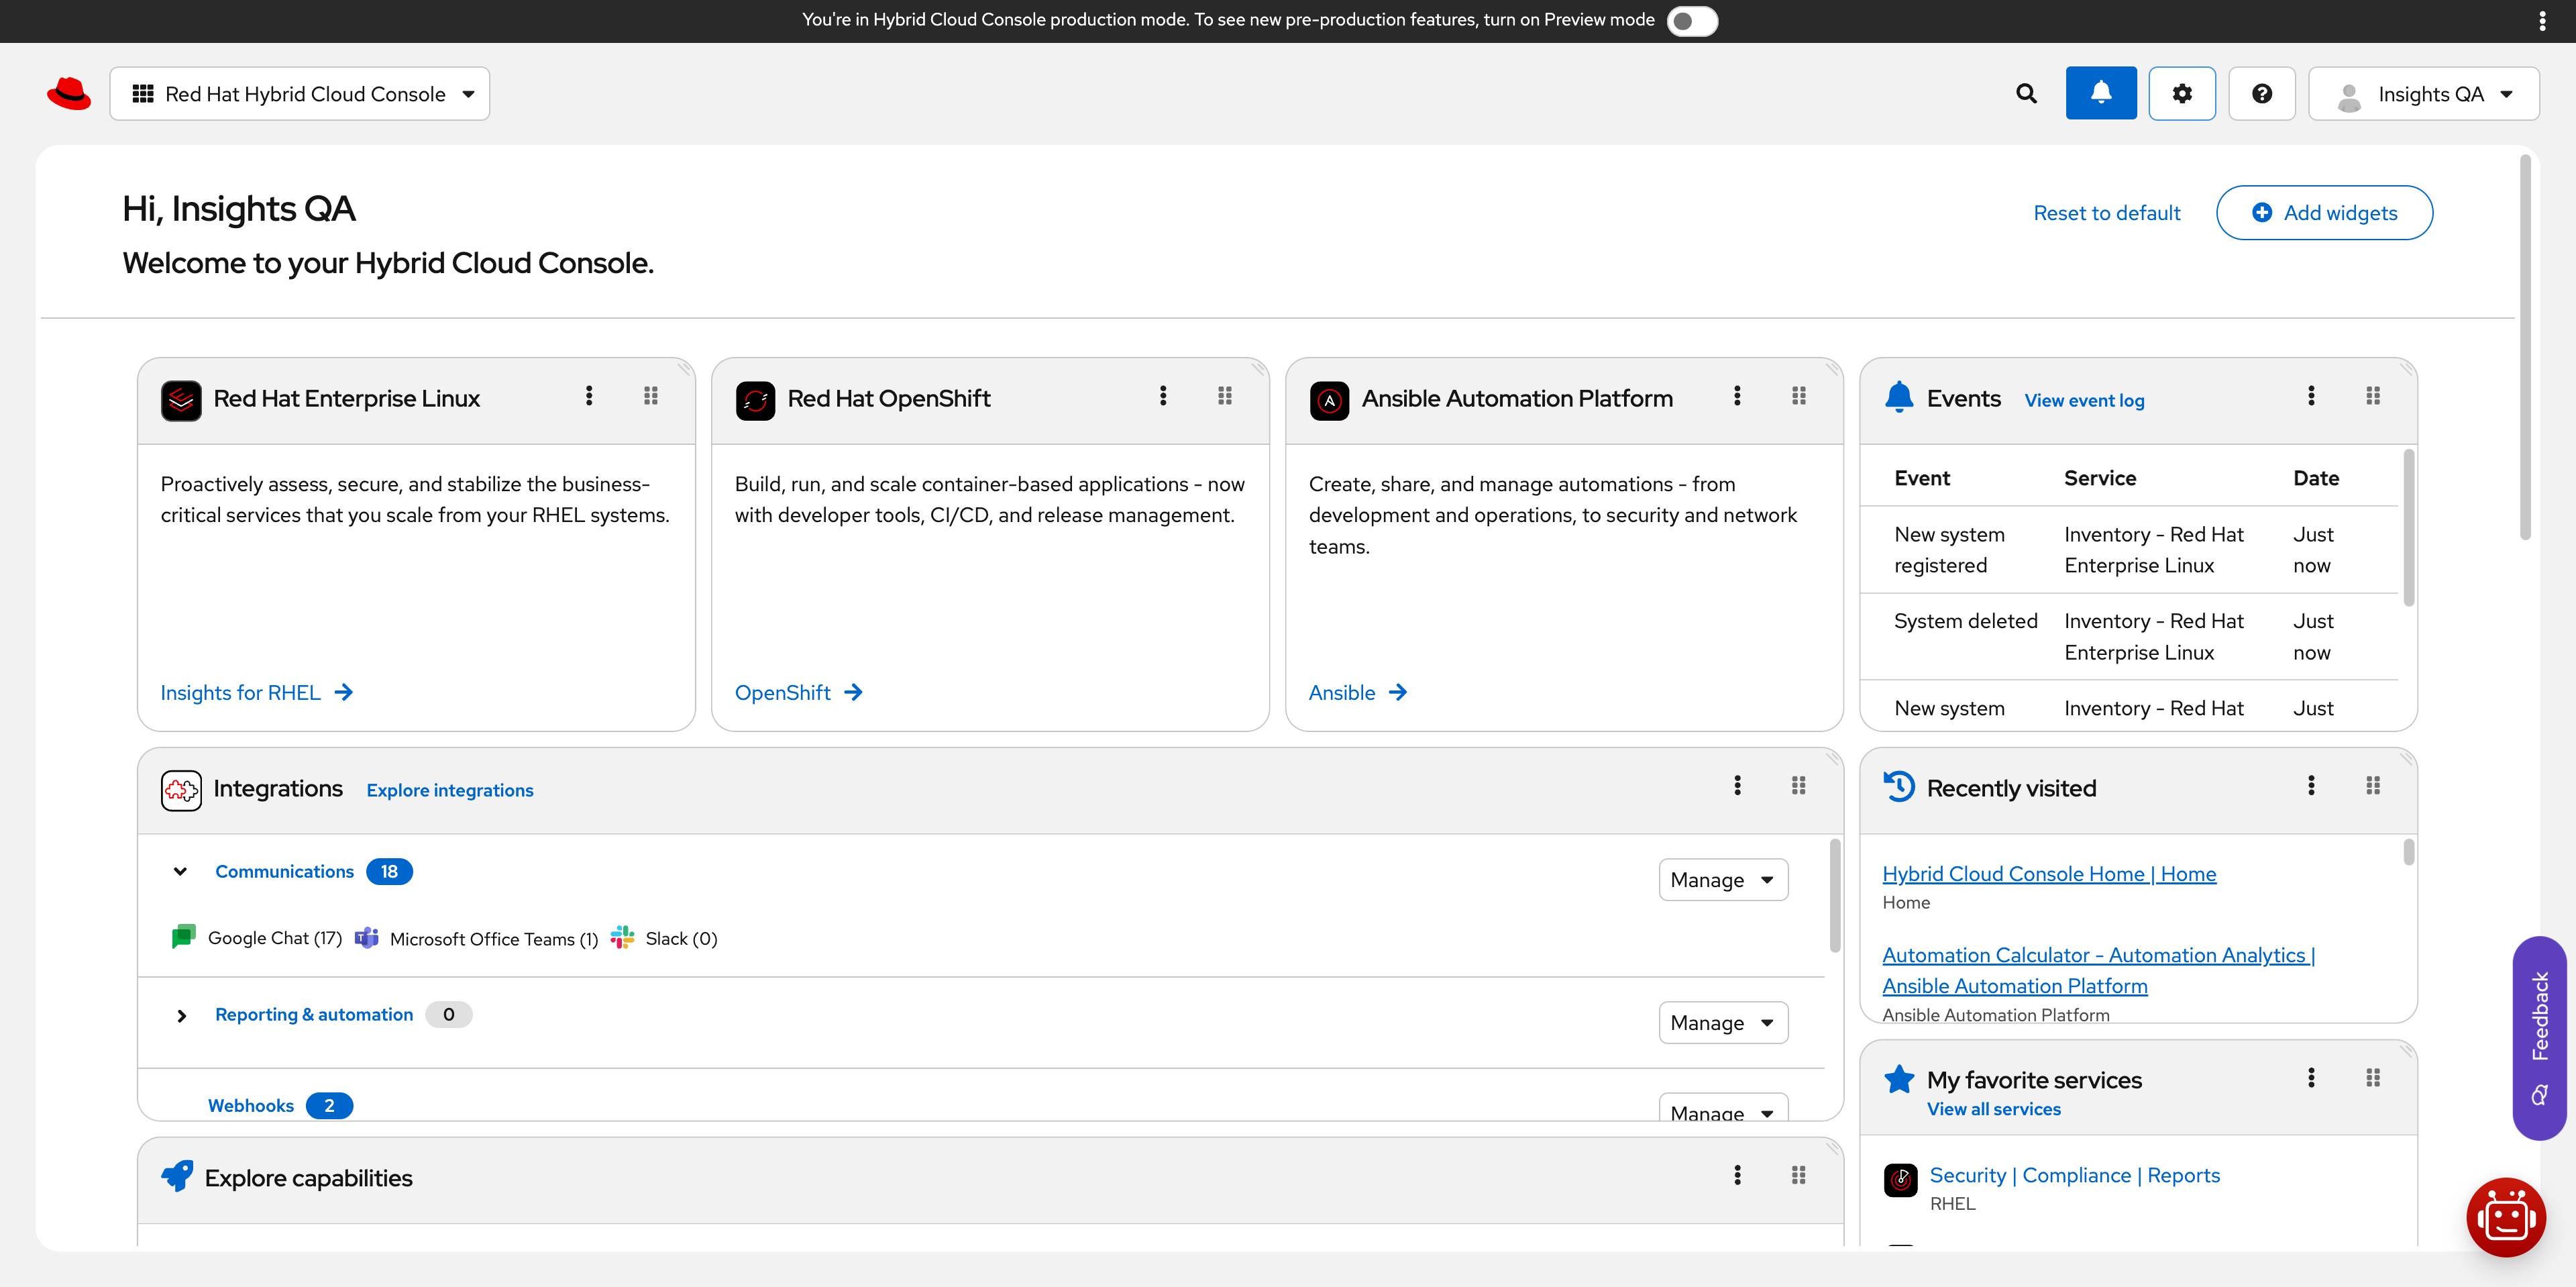
Task: Open the Events widget options menu
Action: 2311,395
